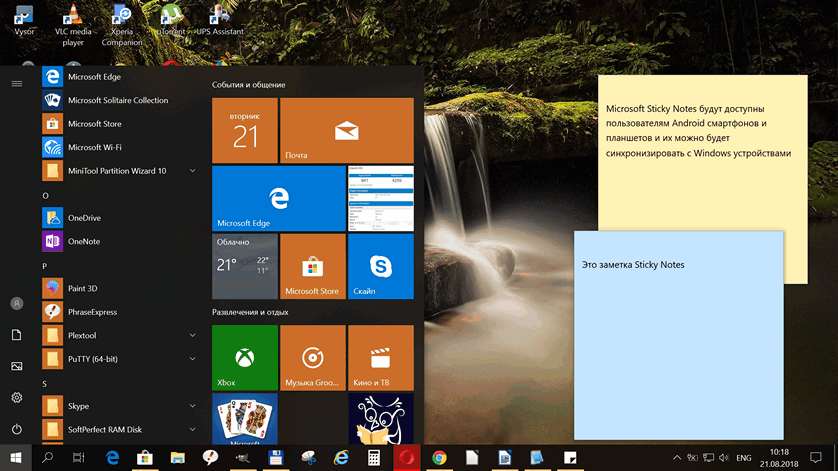Open the uTorrent desktop shortcut
This screenshot has height=471, width=838.
point(170,20)
